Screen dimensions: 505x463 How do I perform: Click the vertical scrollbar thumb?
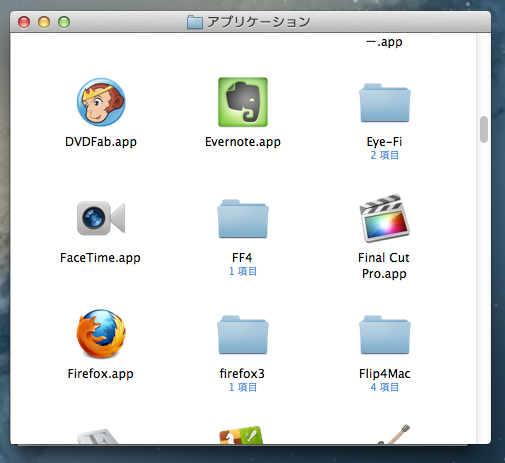(484, 129)
